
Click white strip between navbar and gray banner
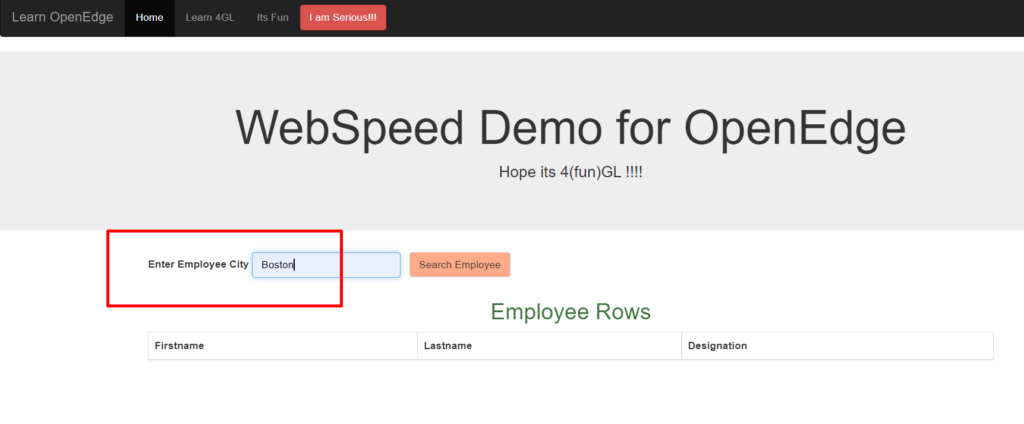(x=512, y=44)
